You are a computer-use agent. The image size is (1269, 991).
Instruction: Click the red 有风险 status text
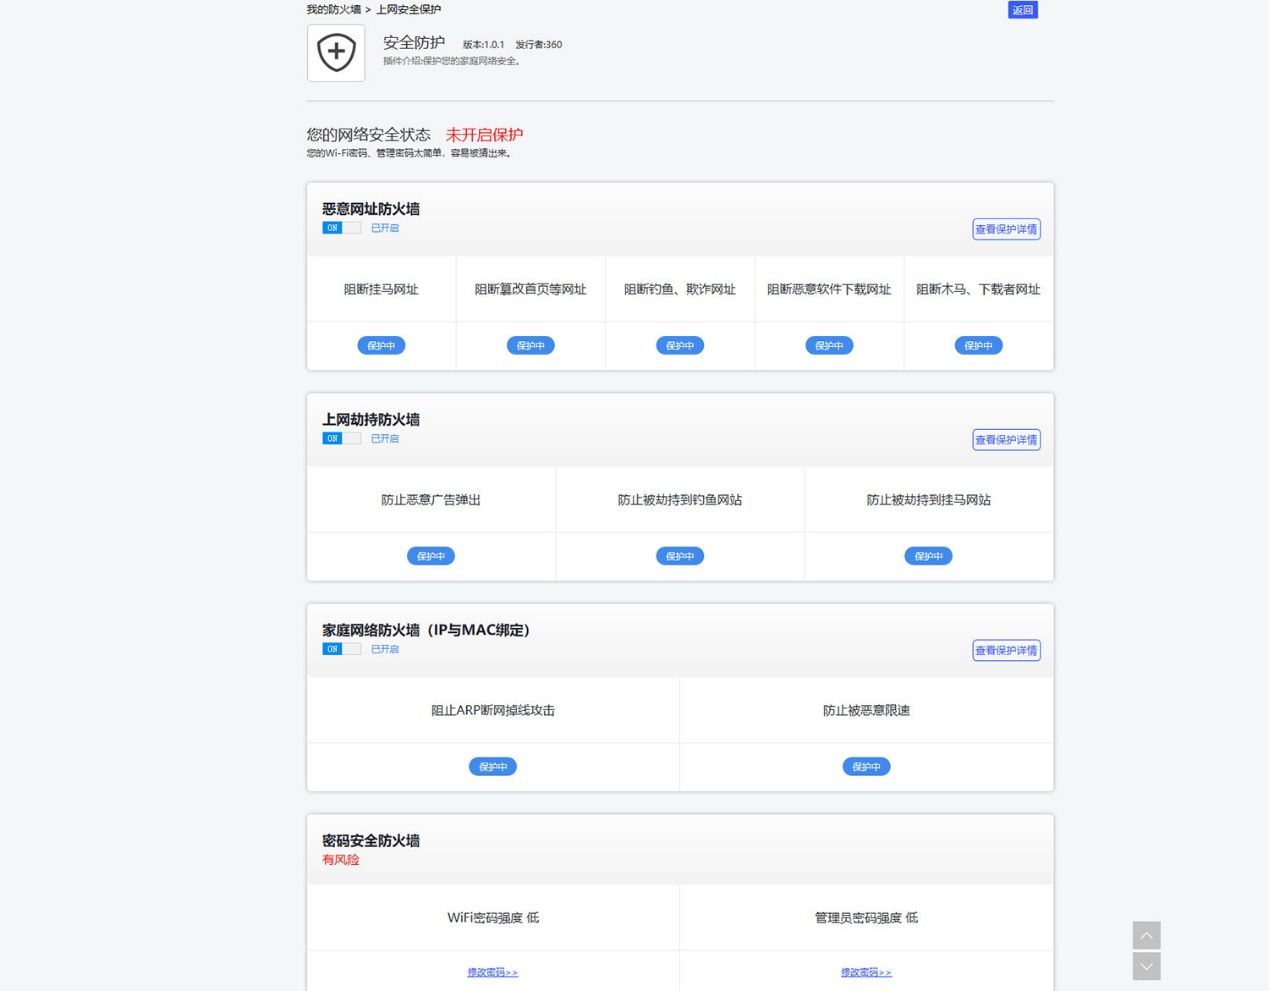pos(341,860)
